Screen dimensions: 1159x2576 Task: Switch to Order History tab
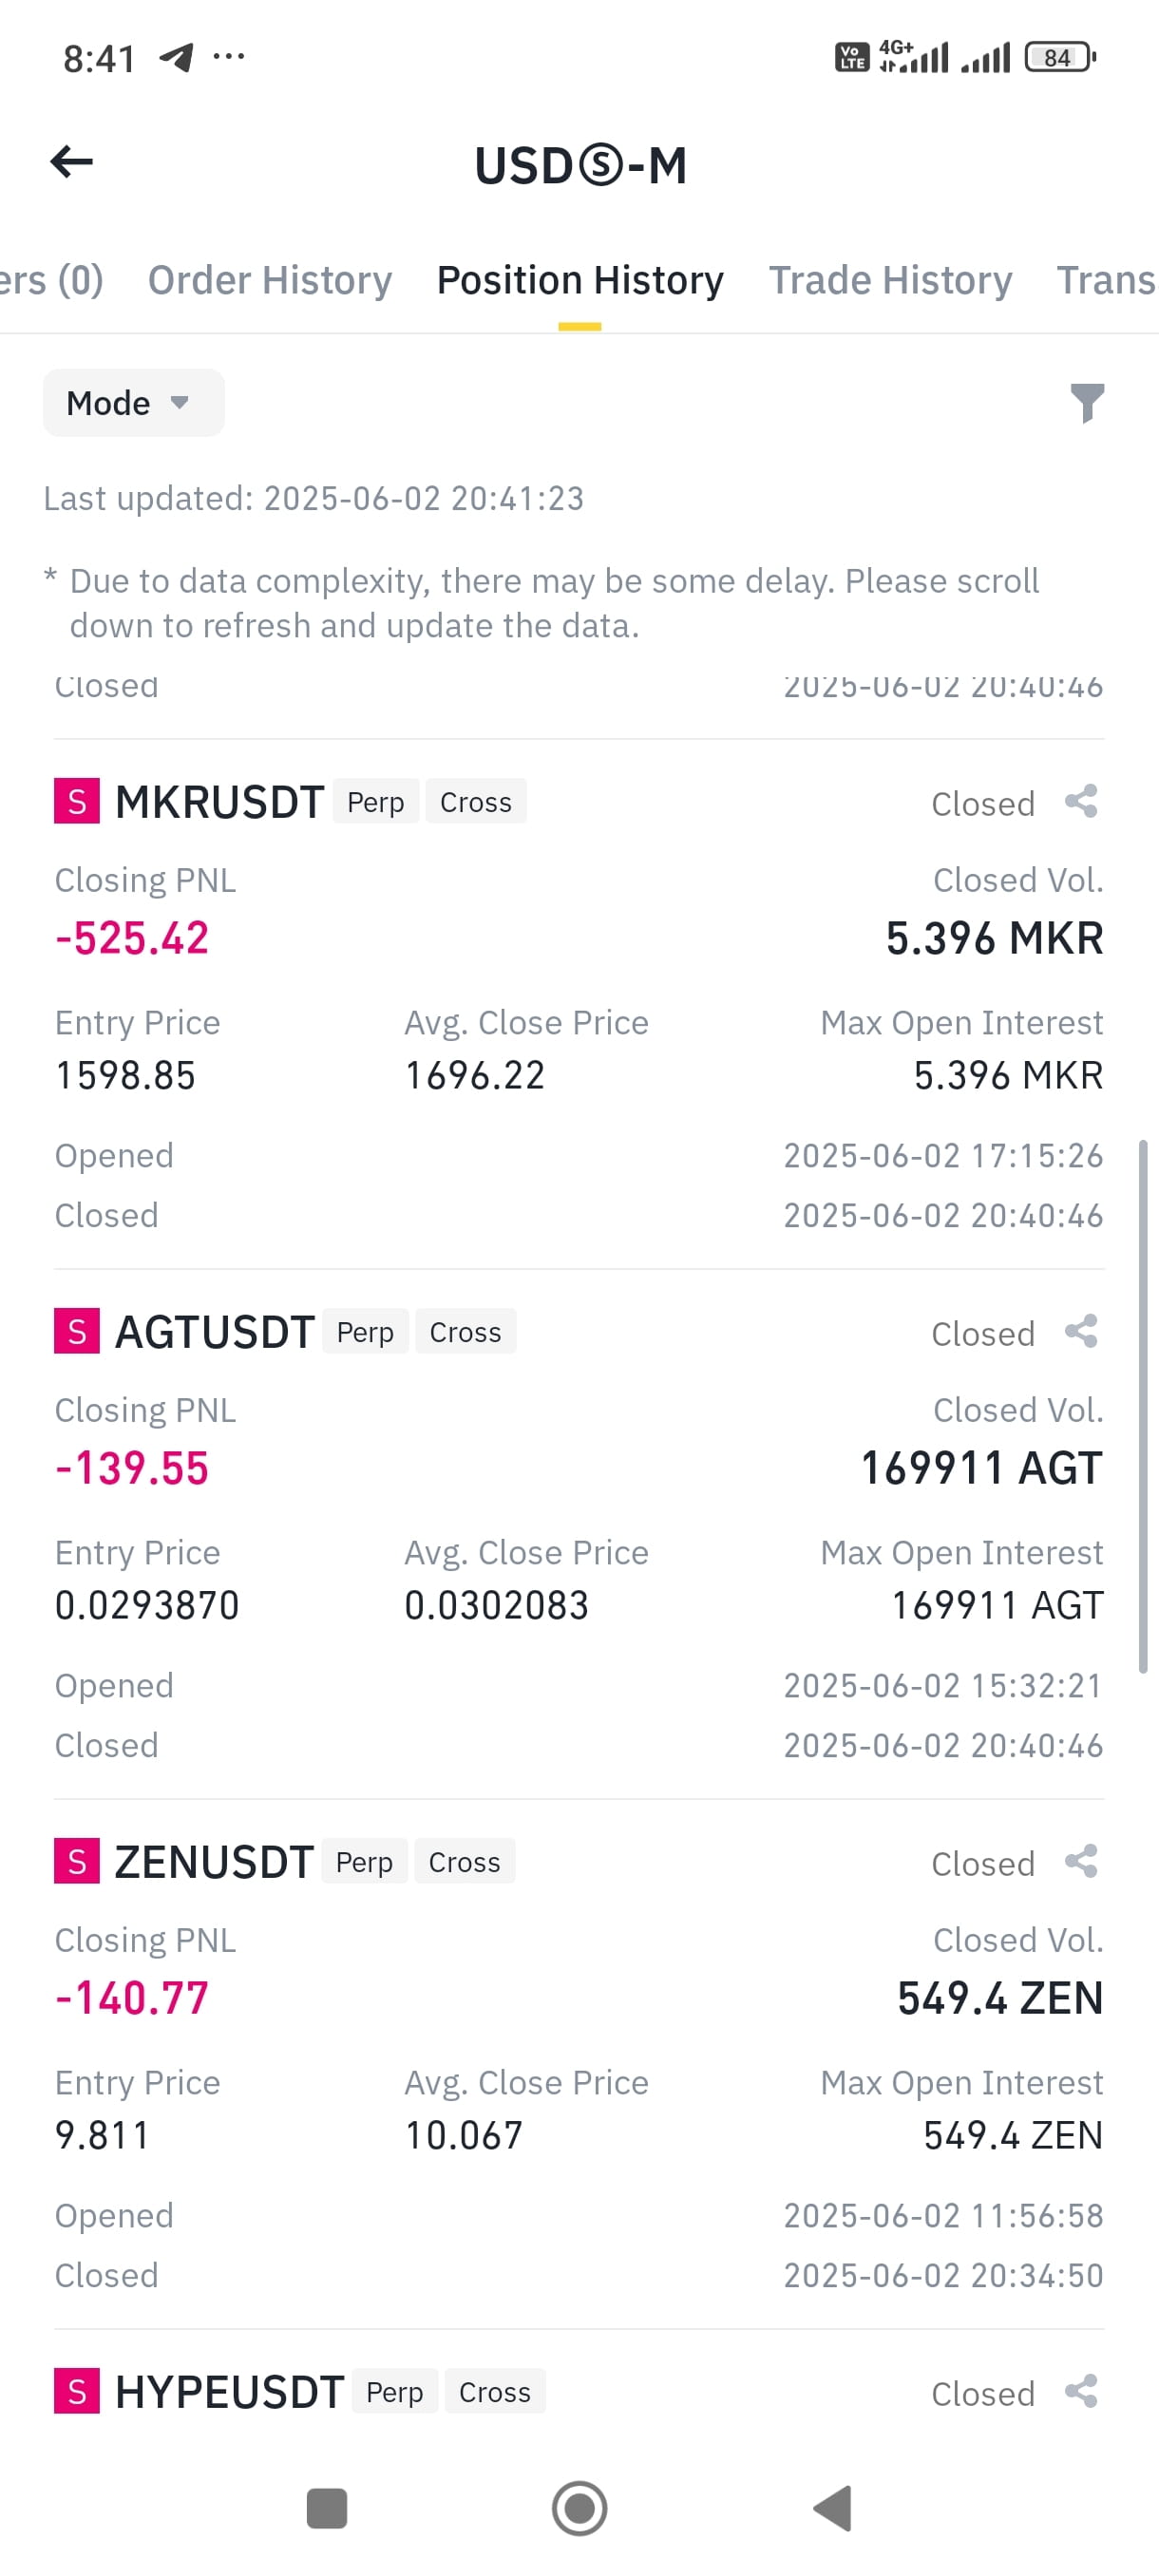point(270,280)
